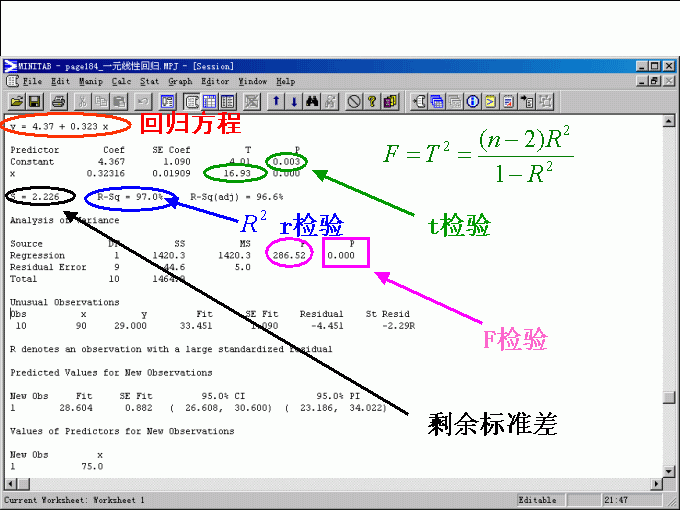Jump to previous command with the up arrow

(277, 101)
